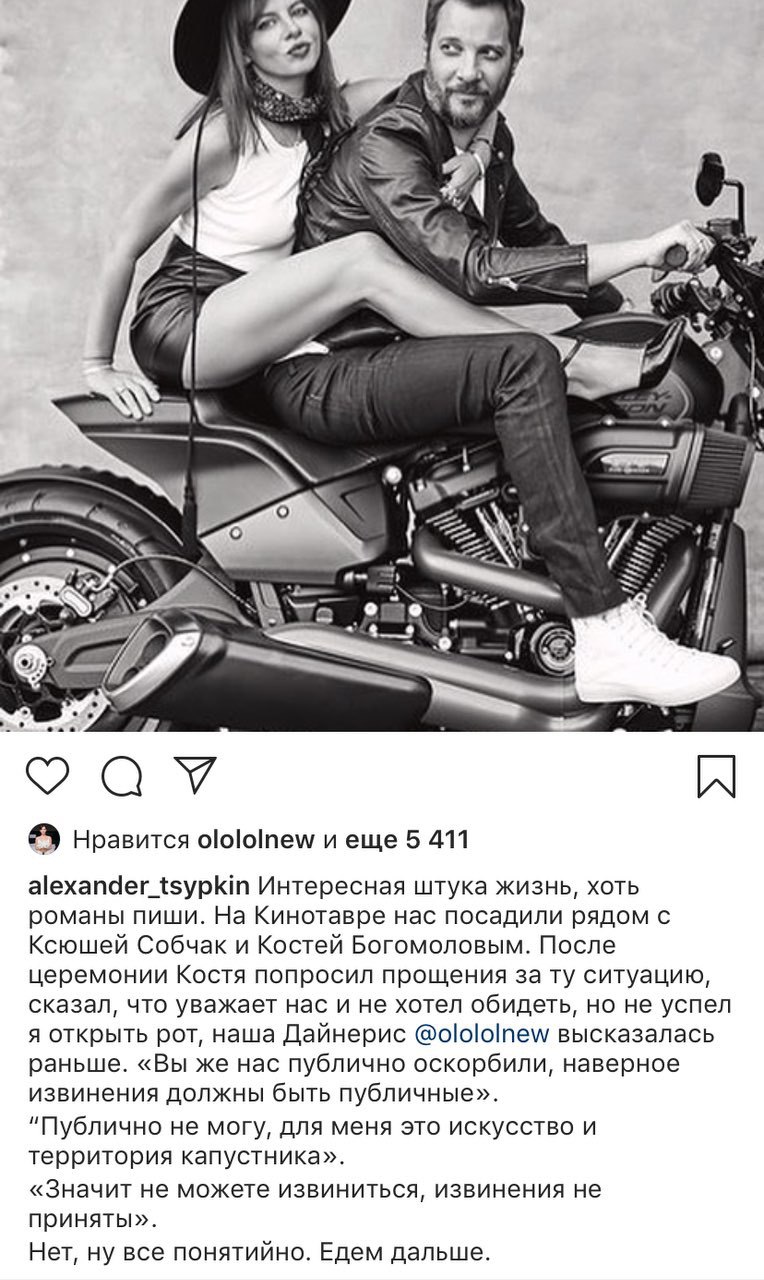
Task: View the list of еще 5 411 likes
Action: point(406,840)
